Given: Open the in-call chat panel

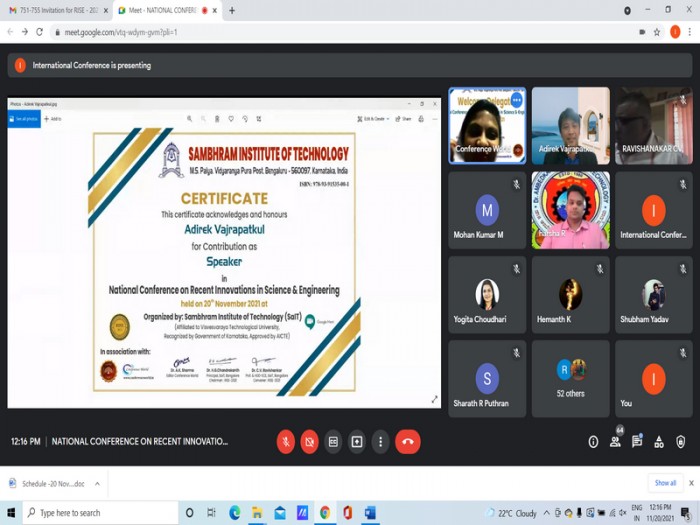Looking at the screenshot, I should coord(637,442).
